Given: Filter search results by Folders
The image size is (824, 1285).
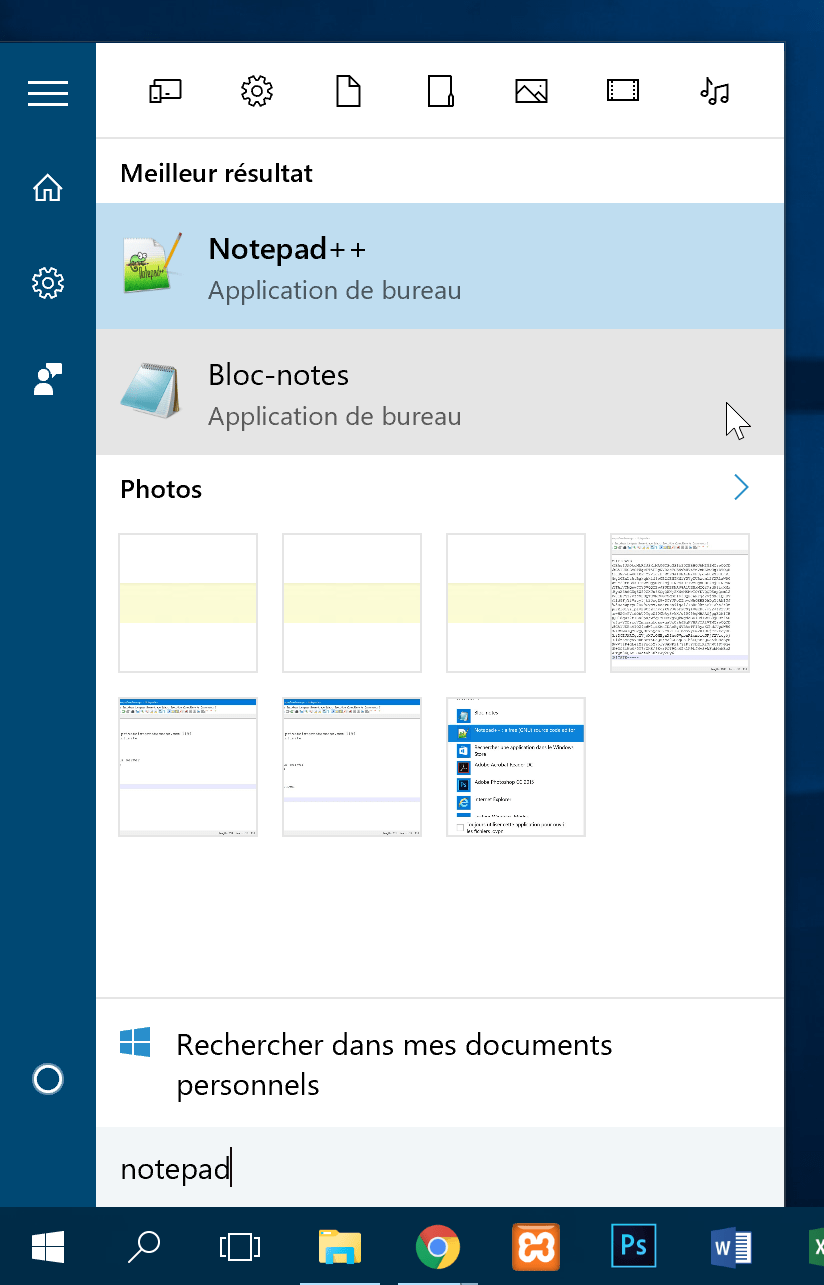Looking at the screenshot, I should pyautogui.click(x=440, y=92).
